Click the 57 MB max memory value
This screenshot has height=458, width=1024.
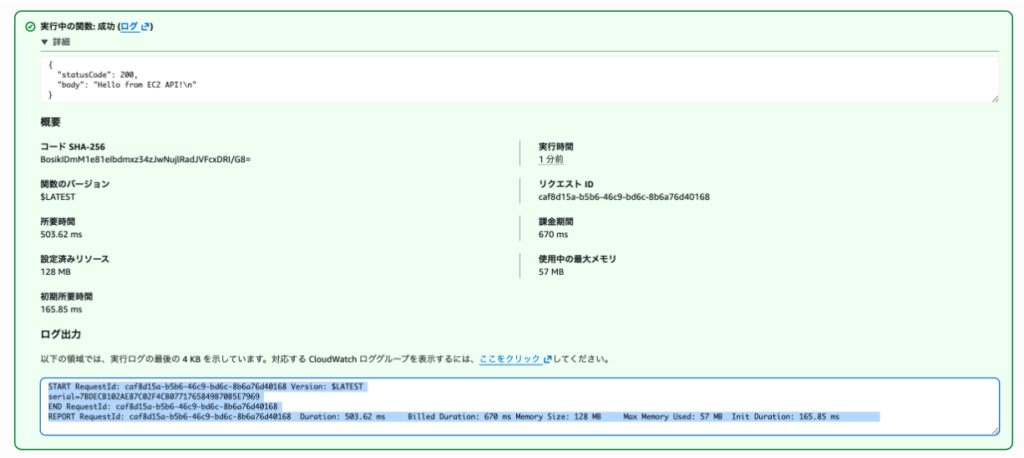[x=551, y=271]
